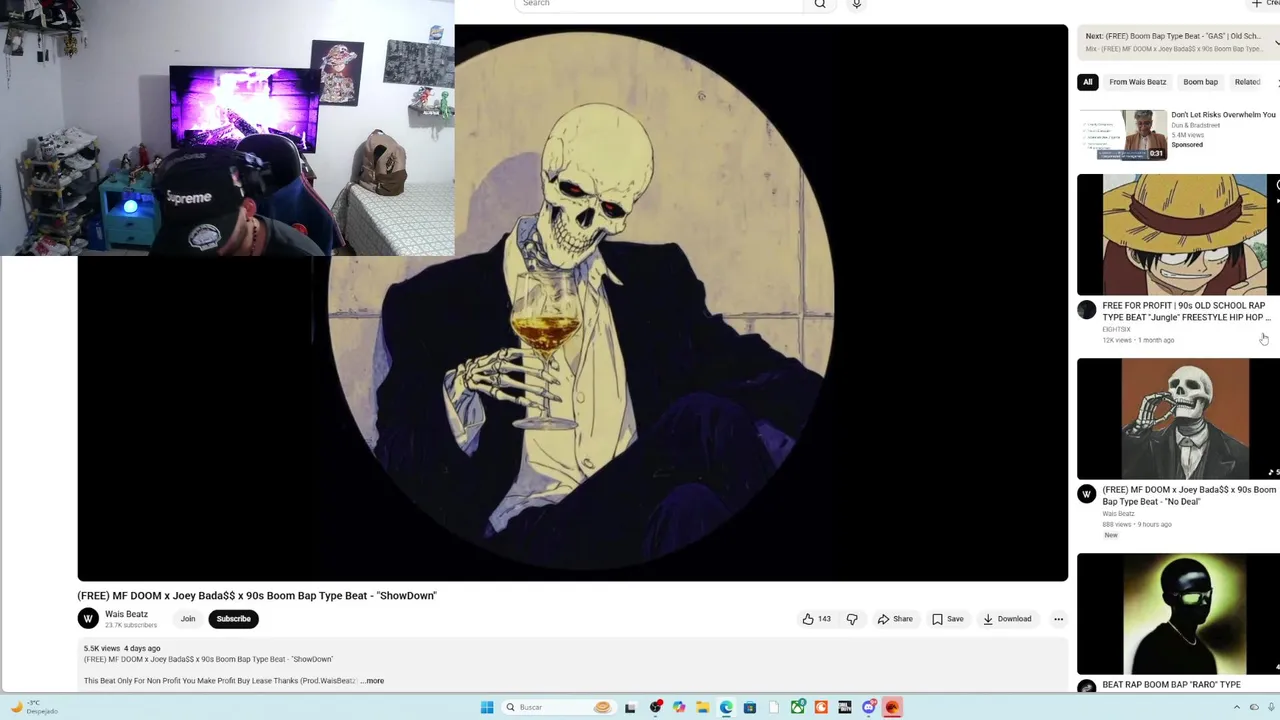Switch to Microsoft Edge in the taskbar
This screenshot has width=1280, height=720.
(726, 707)
